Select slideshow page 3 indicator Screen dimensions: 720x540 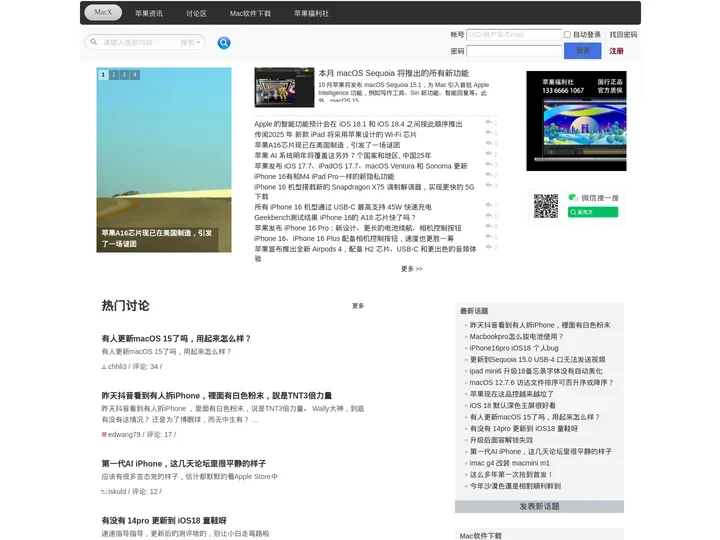[x=124, y=74]
